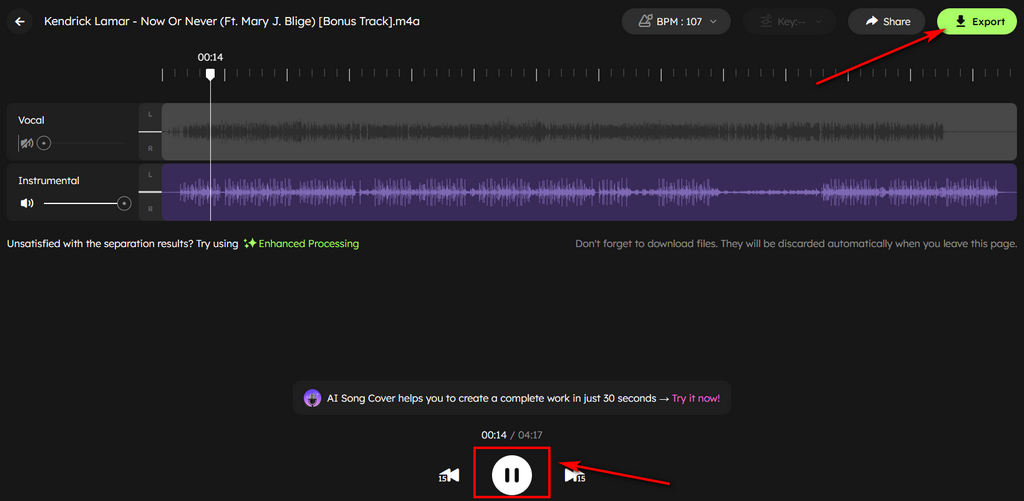Screen dimensions: 1024x501
Task: Open the disabled Key dropdown
Action: (790, 22)
